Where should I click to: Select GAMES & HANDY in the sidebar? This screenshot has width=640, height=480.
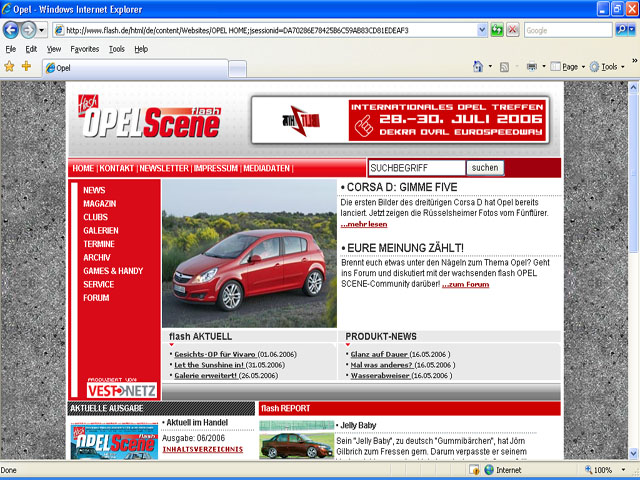[x=113, y=271]
